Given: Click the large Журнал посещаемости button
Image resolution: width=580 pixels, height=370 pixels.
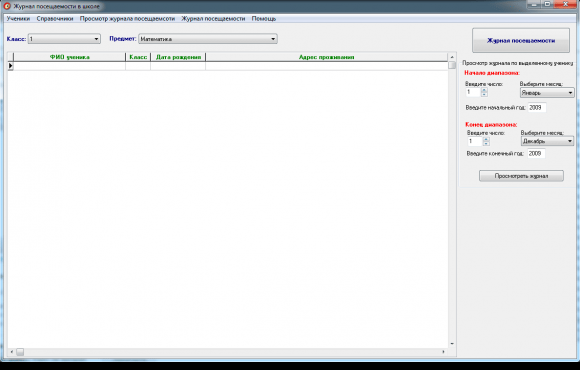Looking at the screenshot, I should tap(521, 41).
